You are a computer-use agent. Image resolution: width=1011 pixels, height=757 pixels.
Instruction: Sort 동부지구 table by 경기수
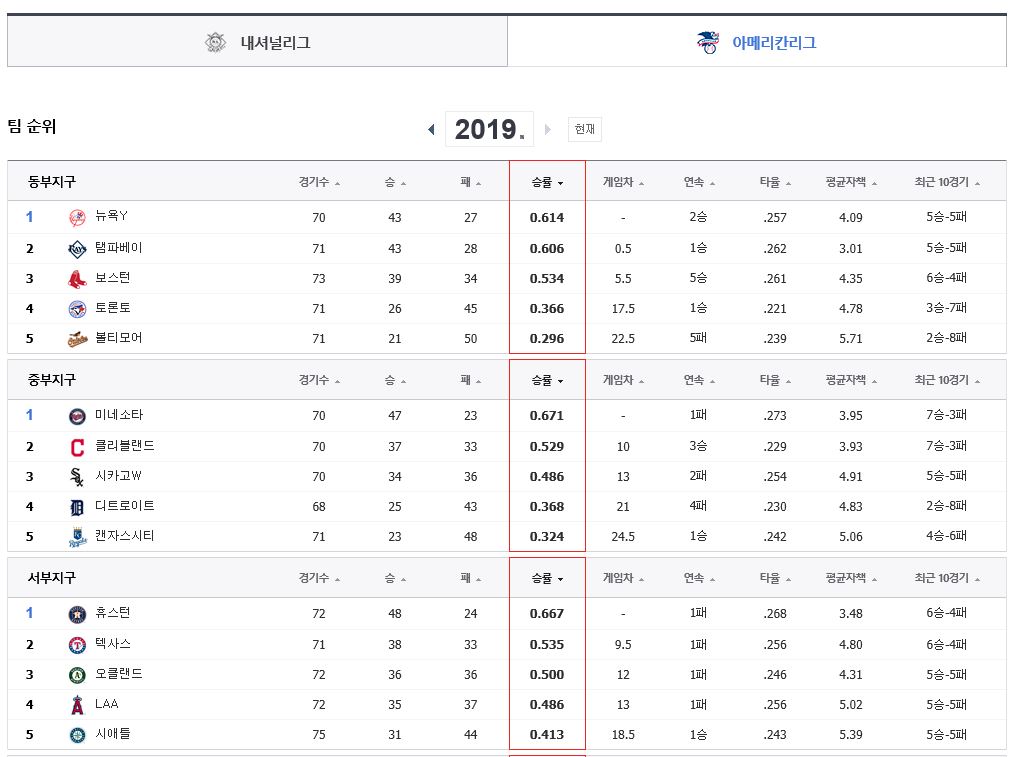pos(319,182)
